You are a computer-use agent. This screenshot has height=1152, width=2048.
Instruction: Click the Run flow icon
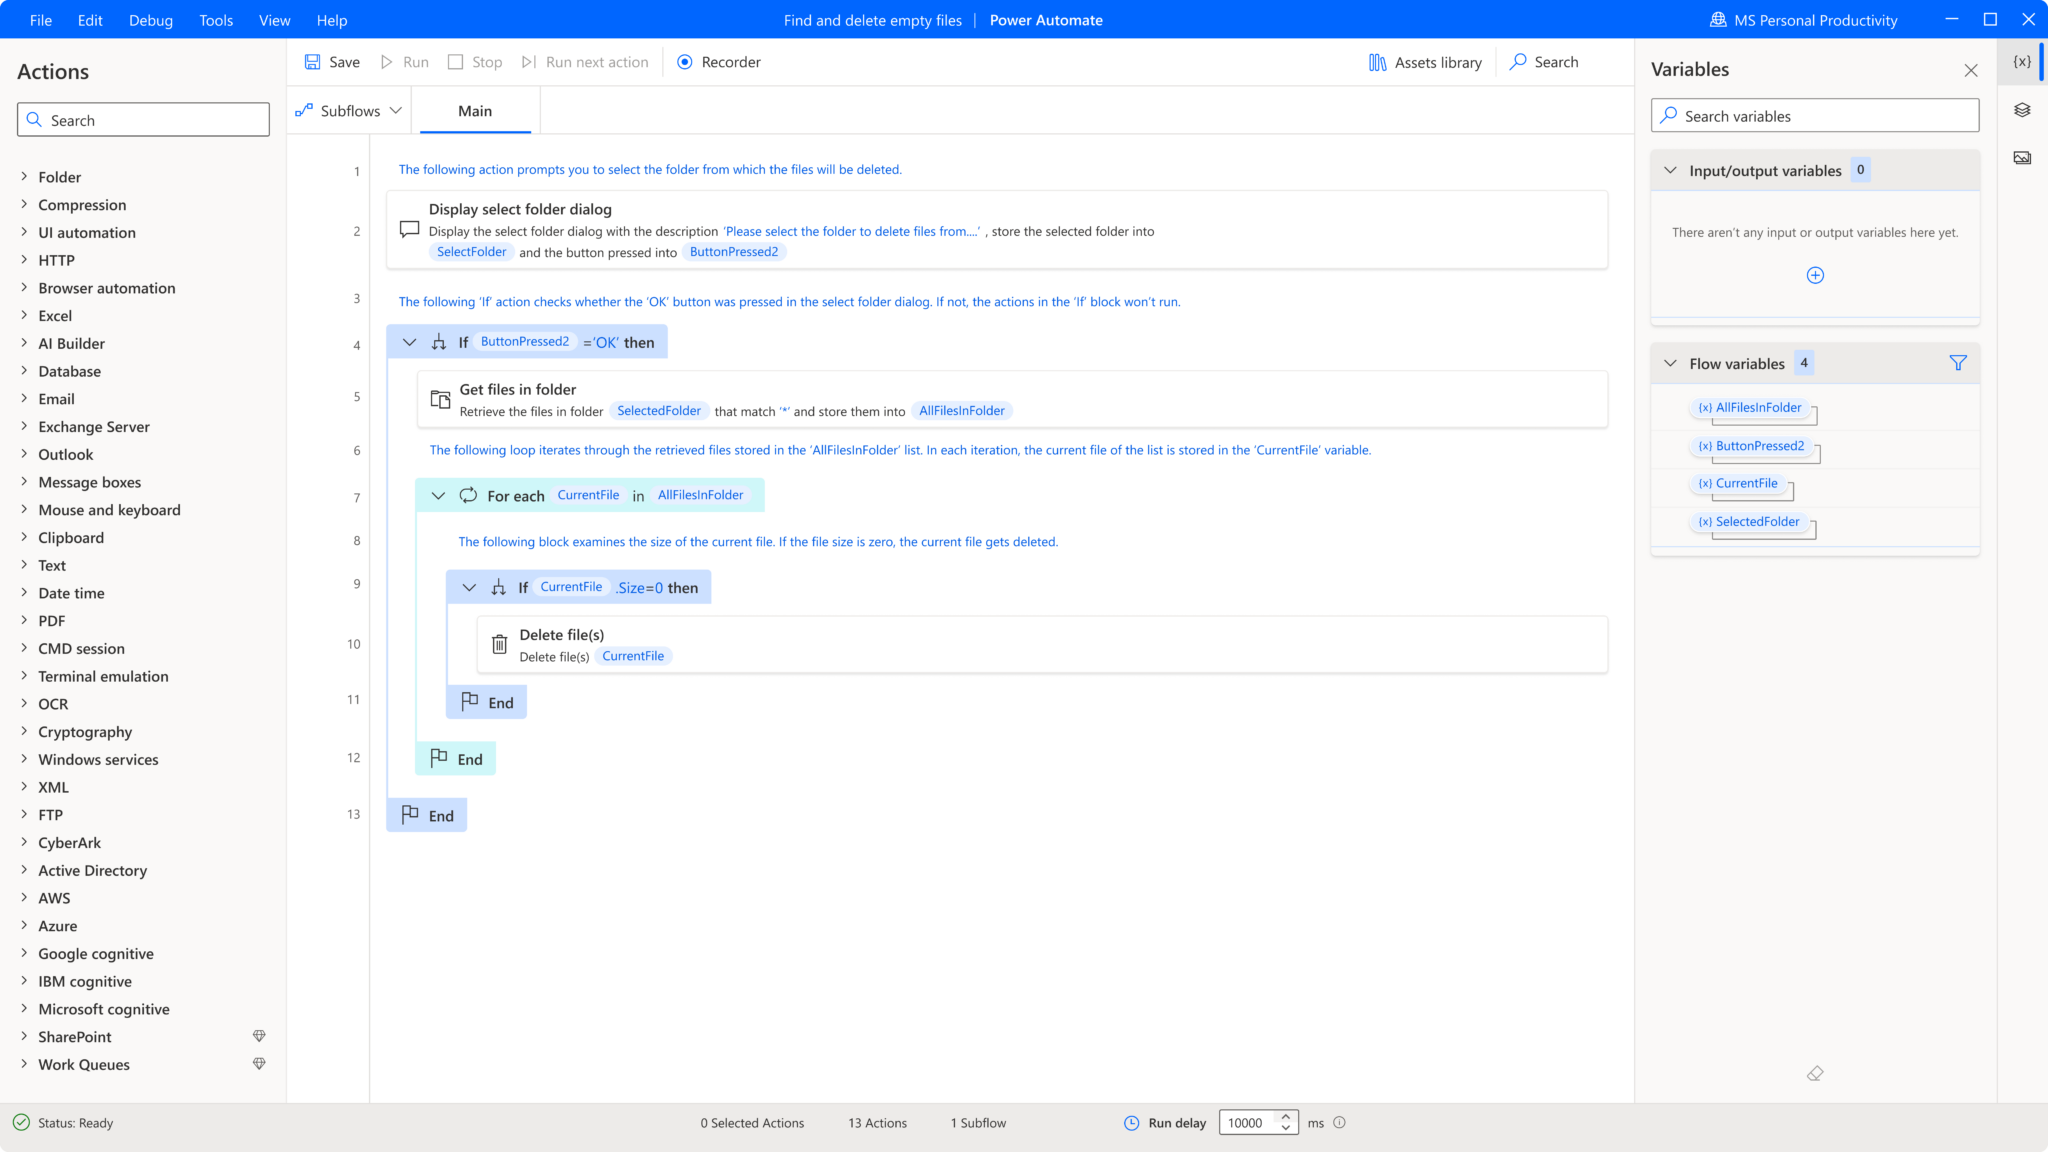[388, 61]
